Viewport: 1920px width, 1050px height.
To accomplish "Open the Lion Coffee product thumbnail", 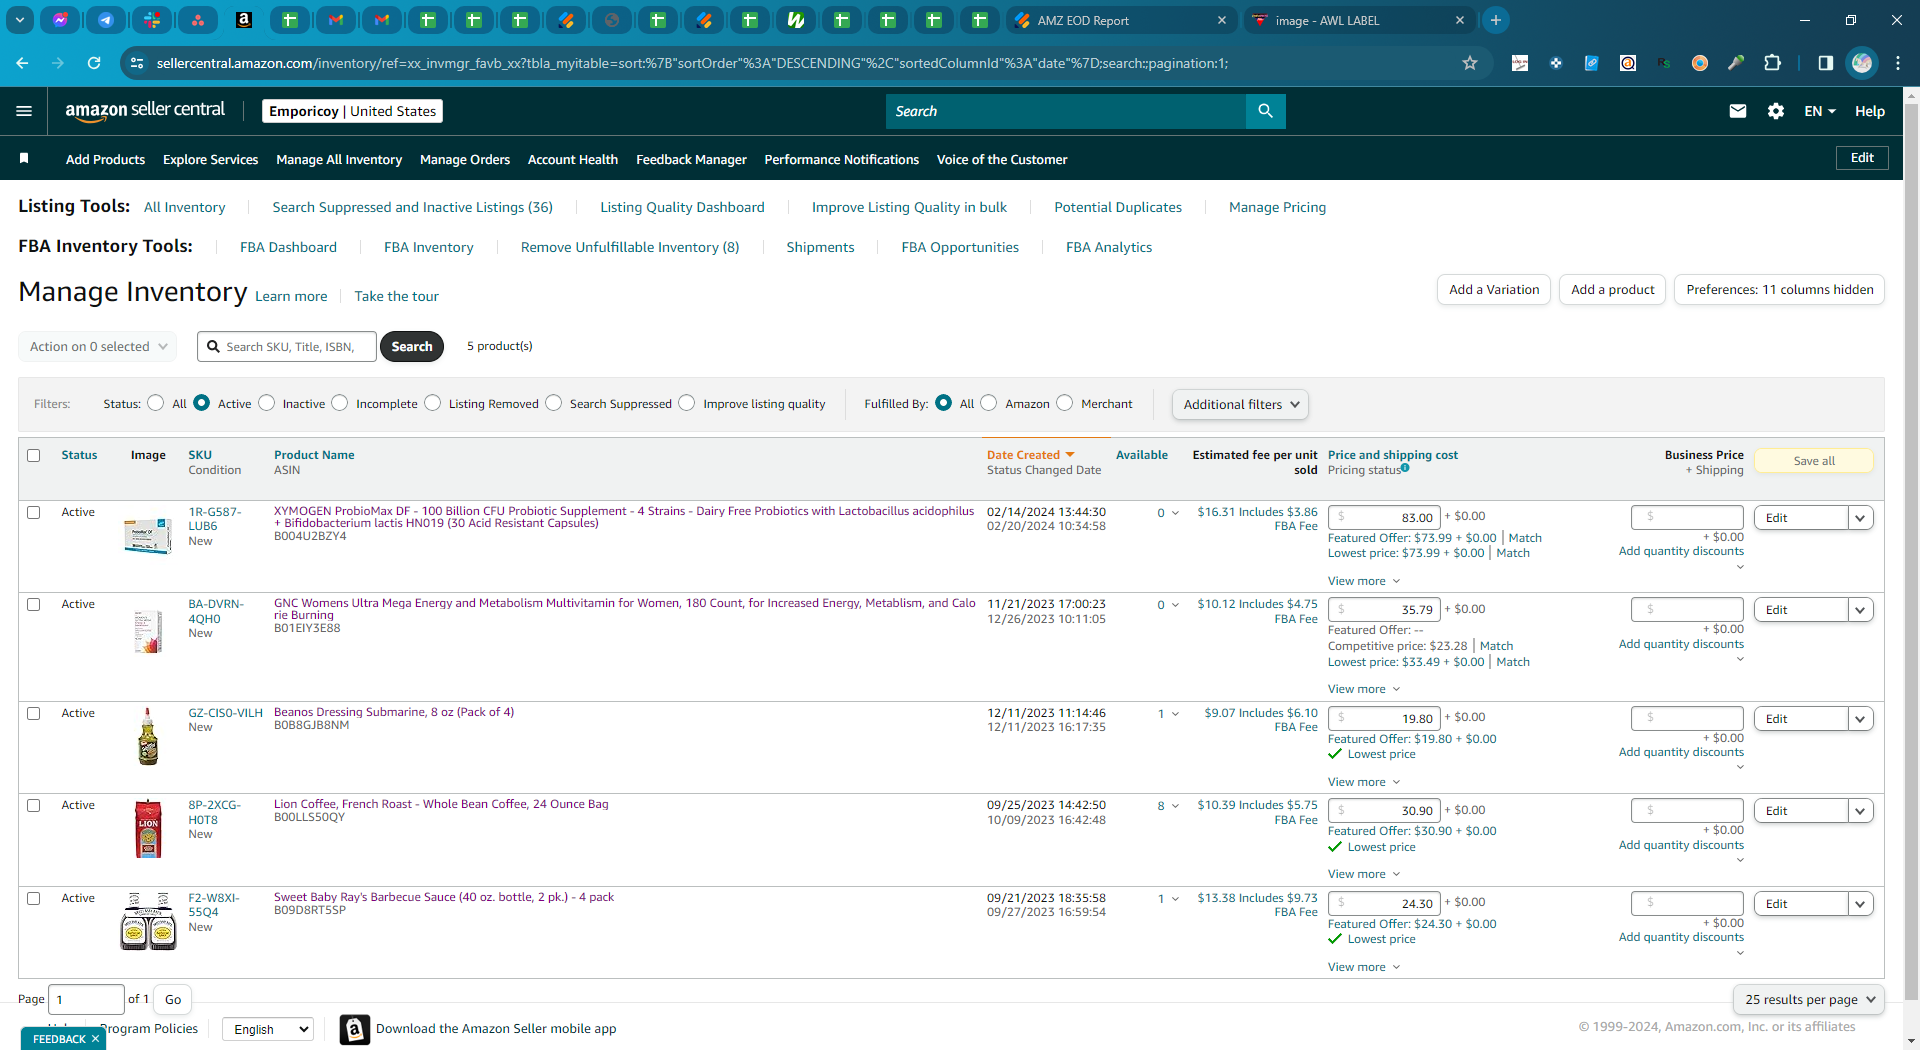I will (148, 829).
